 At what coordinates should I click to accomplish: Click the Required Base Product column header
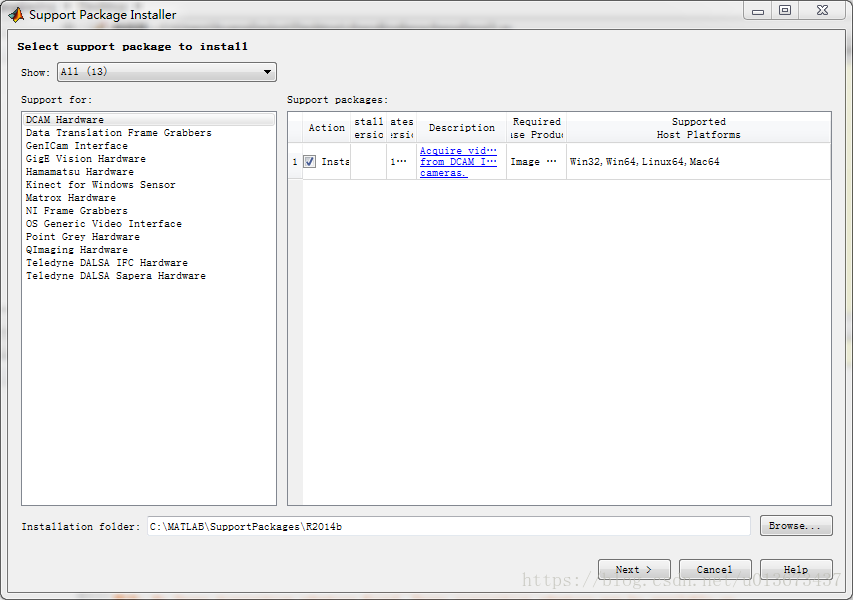tap(536, 128)
